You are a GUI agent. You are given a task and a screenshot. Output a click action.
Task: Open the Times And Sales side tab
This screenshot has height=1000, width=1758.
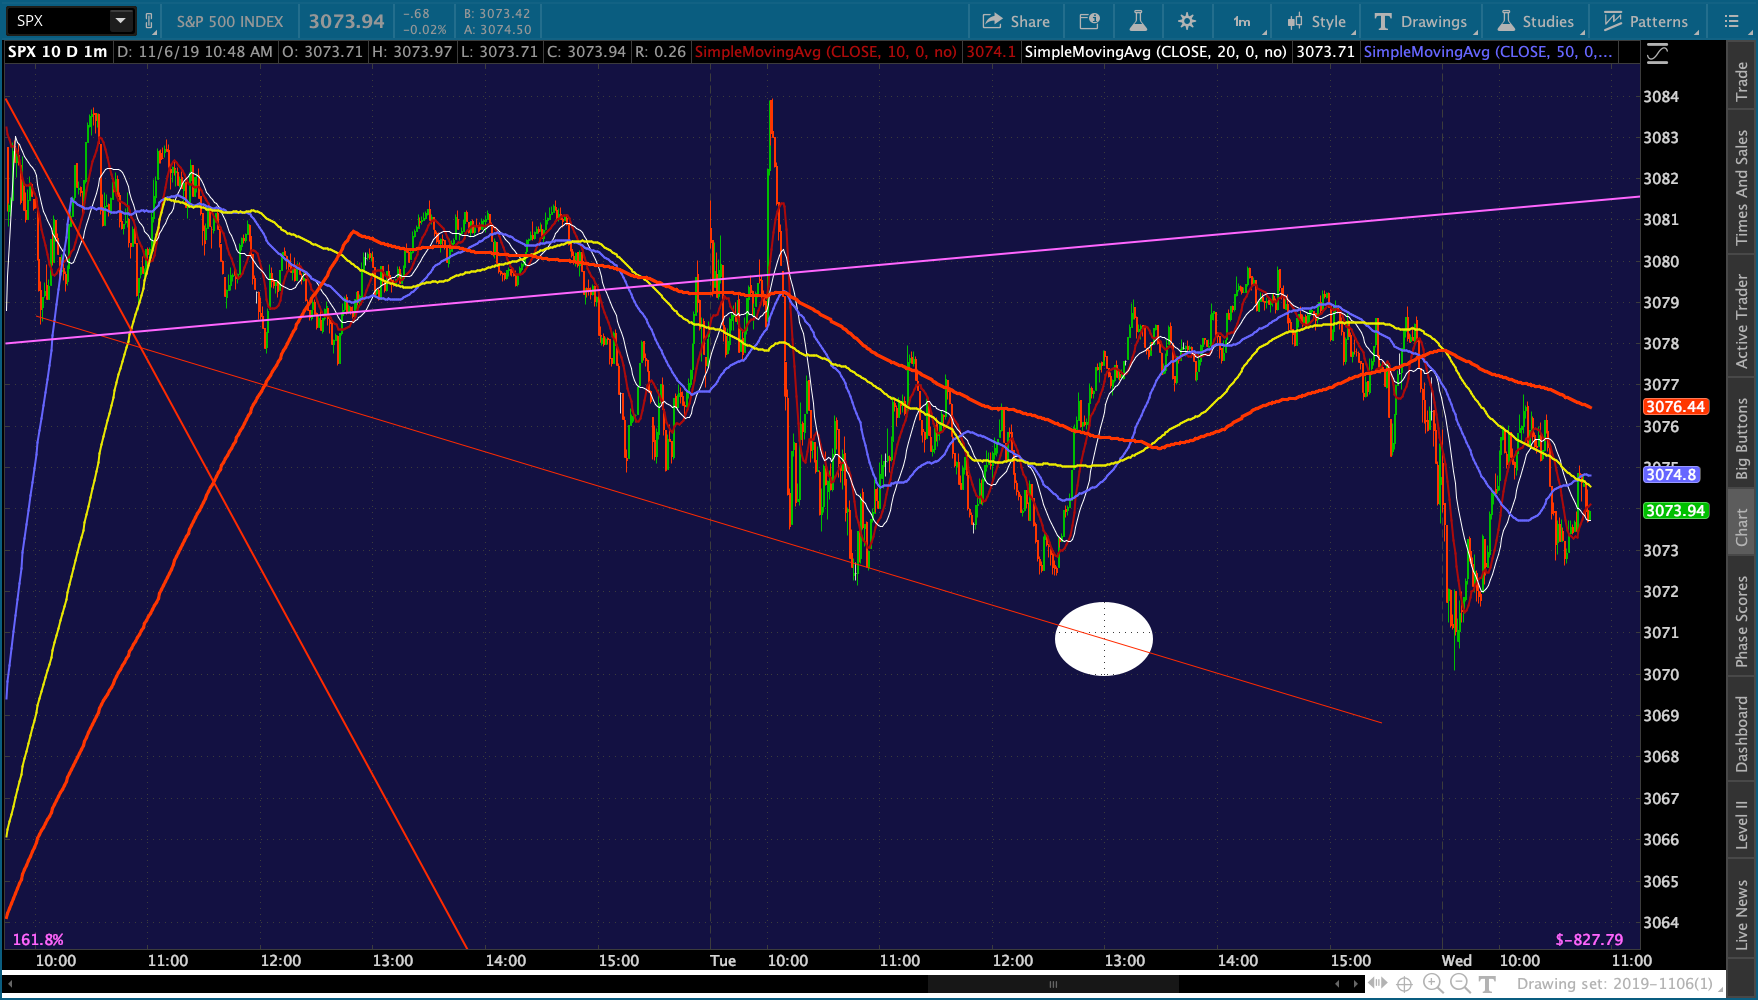tap(1742, 186)
